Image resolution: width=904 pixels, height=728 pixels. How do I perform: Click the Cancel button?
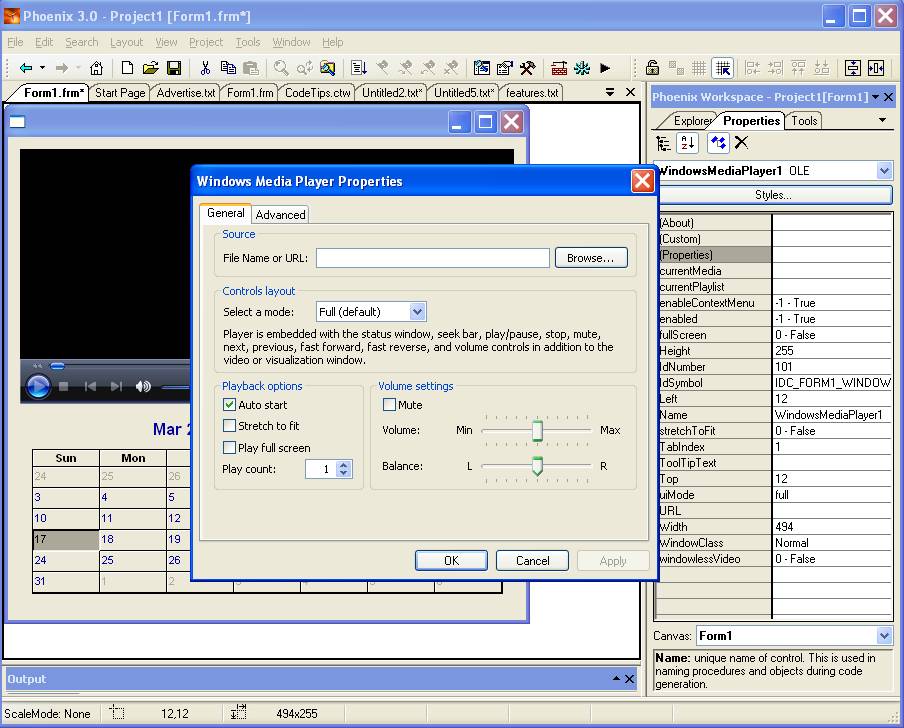[x=532, y=560]
